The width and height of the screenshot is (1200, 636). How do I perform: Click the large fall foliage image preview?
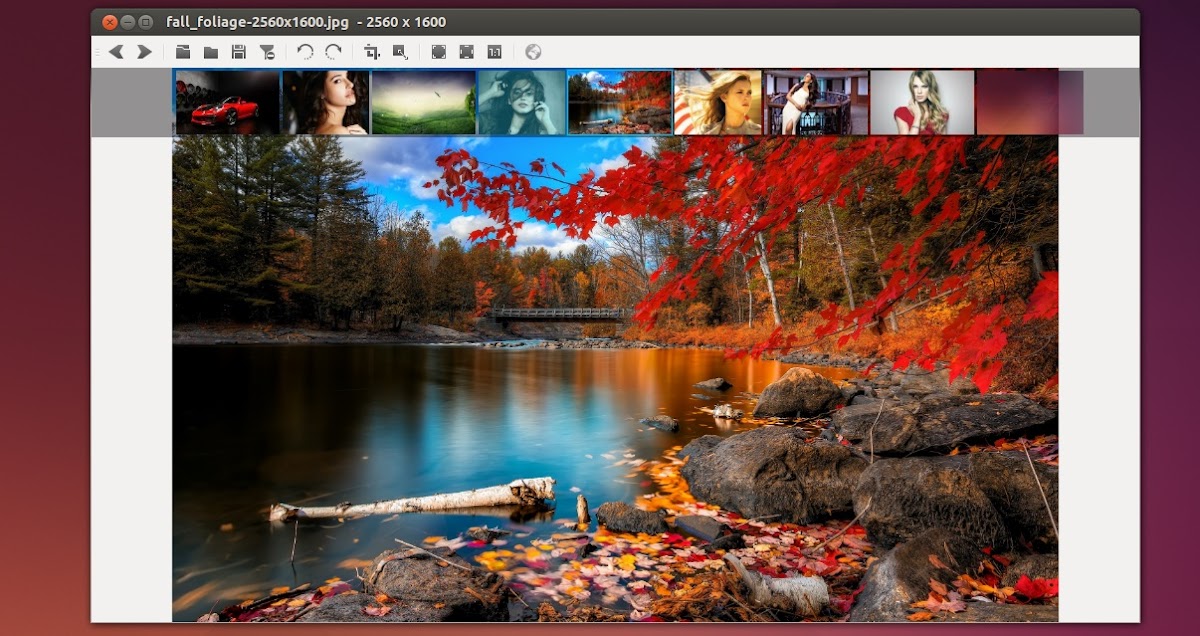[615, 379]
